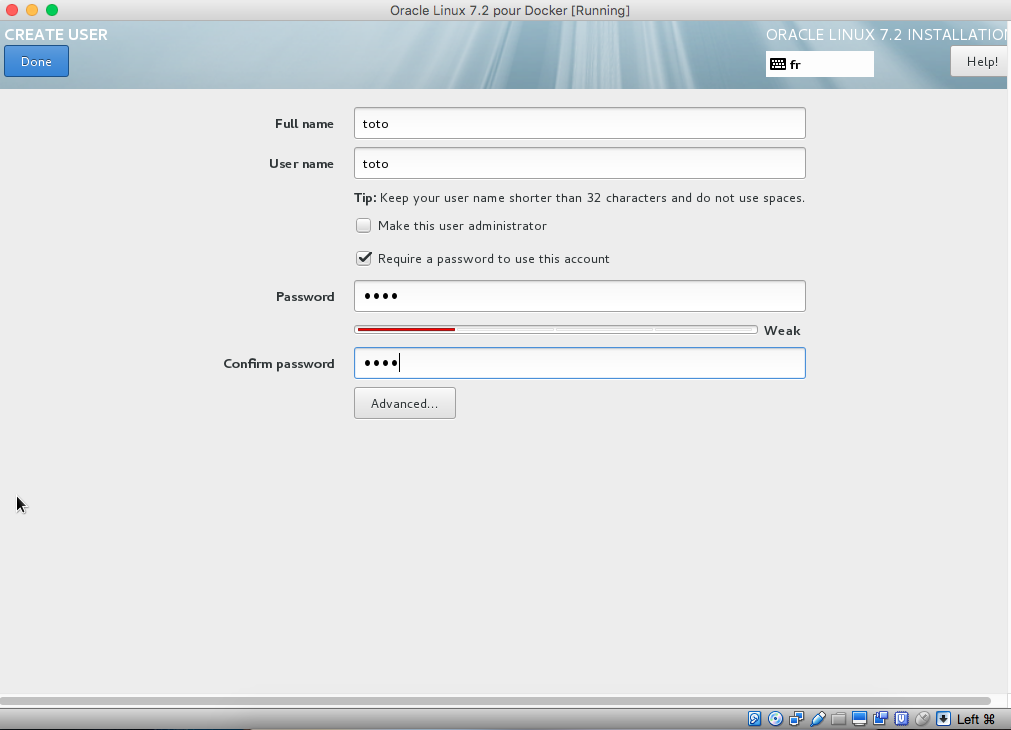Open the optical disc drive status icon

(x=776, y=719)
